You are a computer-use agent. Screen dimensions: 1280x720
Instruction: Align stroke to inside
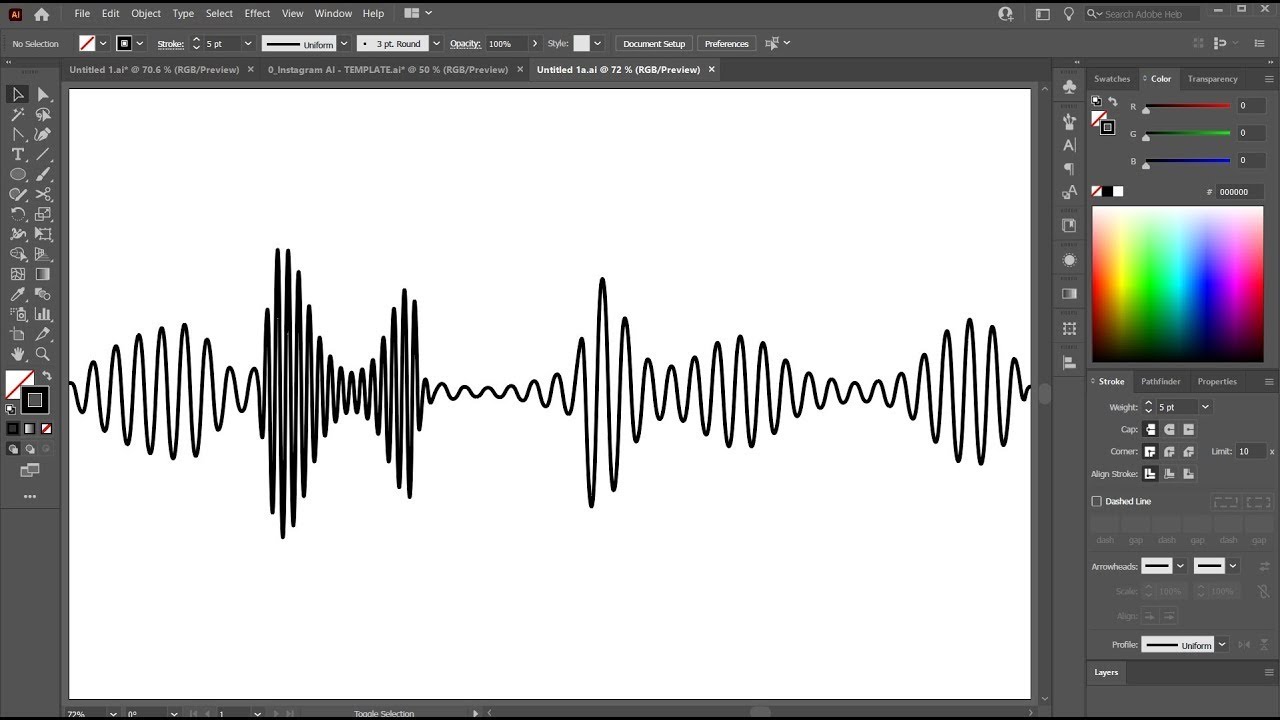(x=1169, y=474)
